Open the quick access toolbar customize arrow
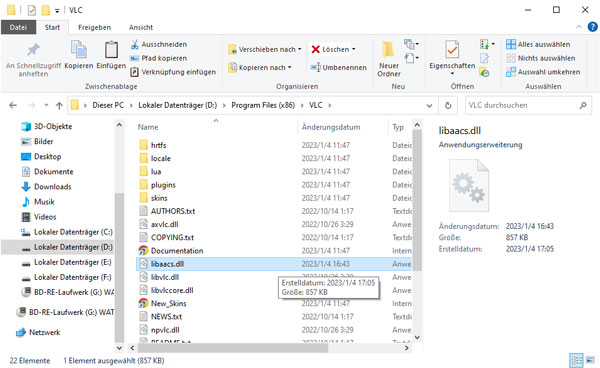This screenshot has height=368, width=600. pyautogui.click(x=57, y=11)
